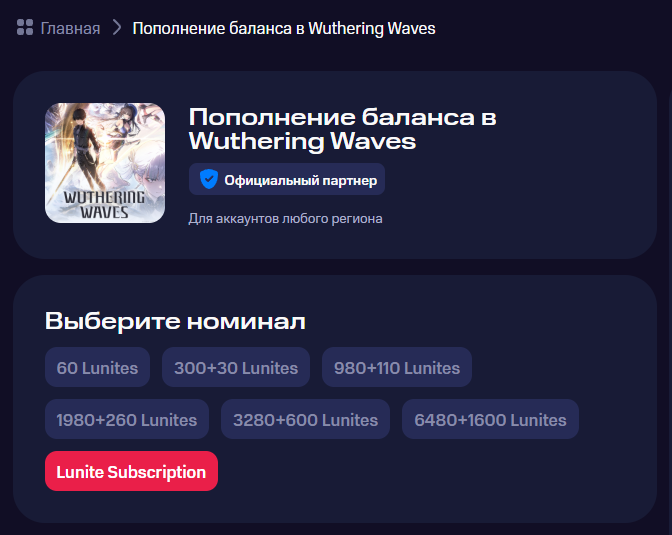The height and width of the screenshot is (535, 672).
Task: Click the large Пополнение баланса page heading
Action: coord(343,129)
